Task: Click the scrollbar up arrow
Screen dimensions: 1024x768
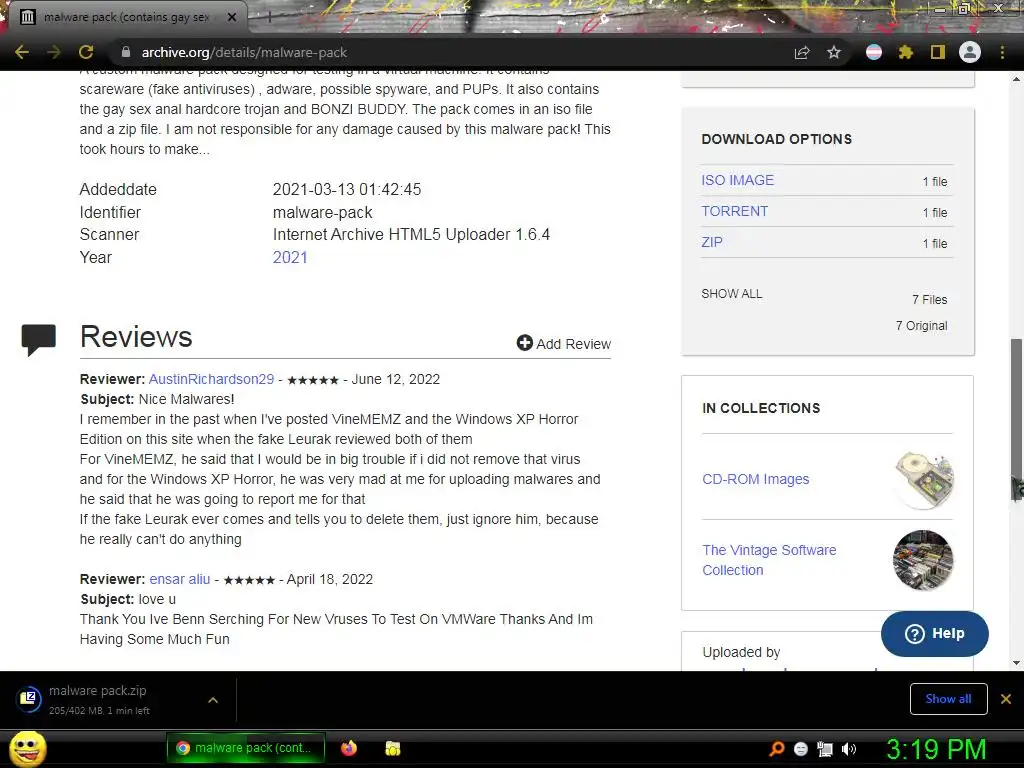Action: point(1016,79)
